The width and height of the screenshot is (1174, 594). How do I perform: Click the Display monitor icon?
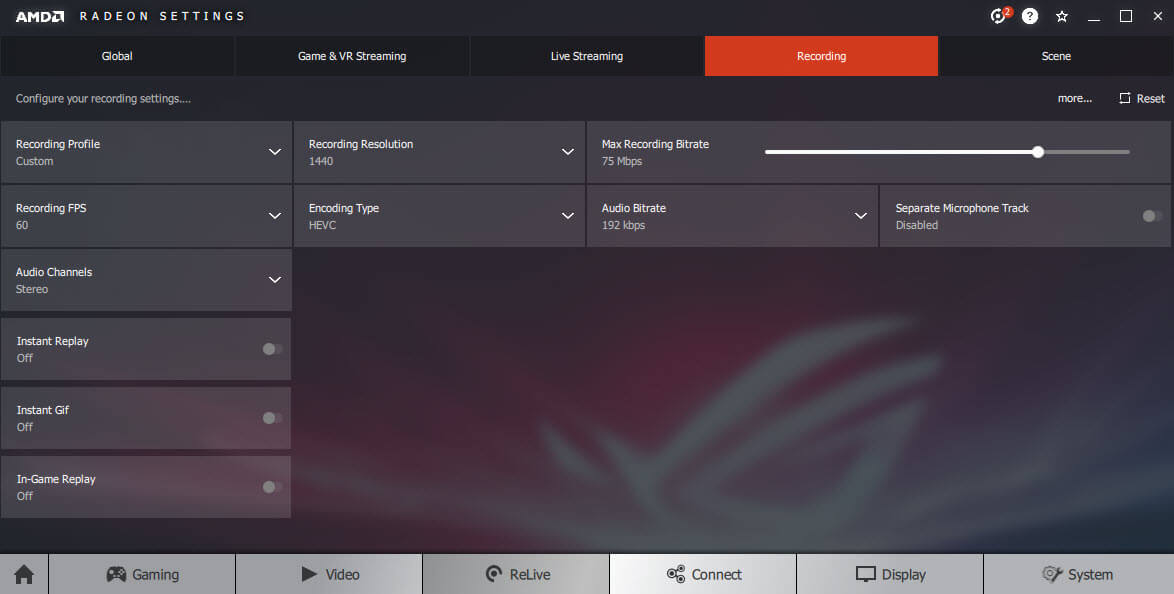[866, 575]
